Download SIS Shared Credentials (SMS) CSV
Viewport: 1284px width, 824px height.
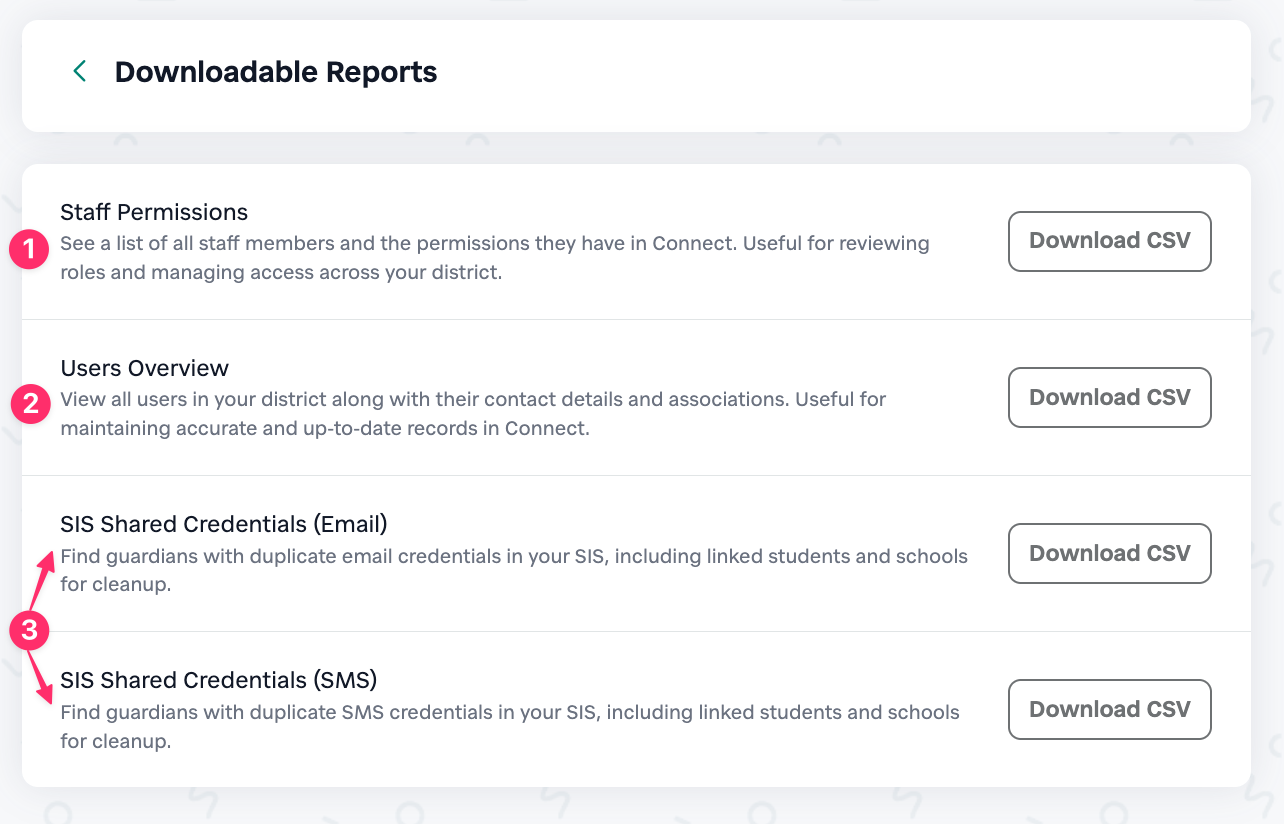point(1109,709)
